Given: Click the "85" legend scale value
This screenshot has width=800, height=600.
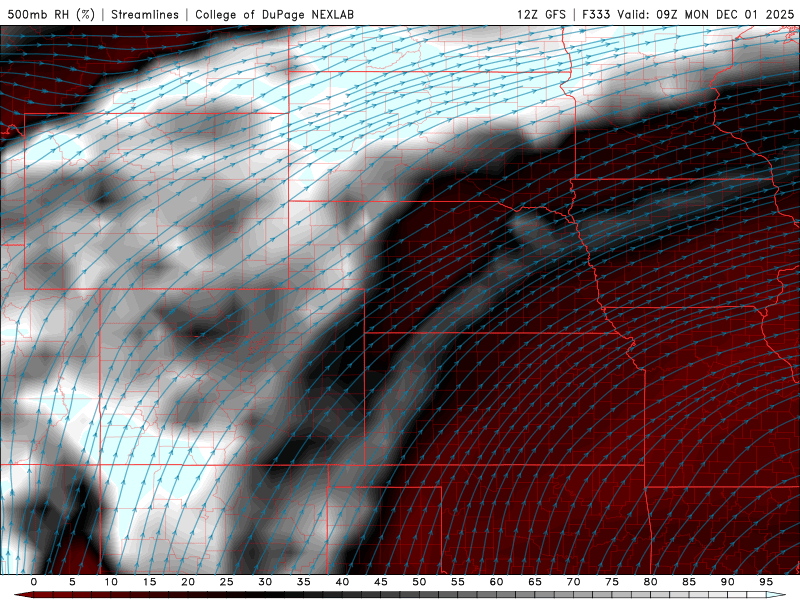Looking at the screenshot, I should pyautogui.click(x=689, y=582).
